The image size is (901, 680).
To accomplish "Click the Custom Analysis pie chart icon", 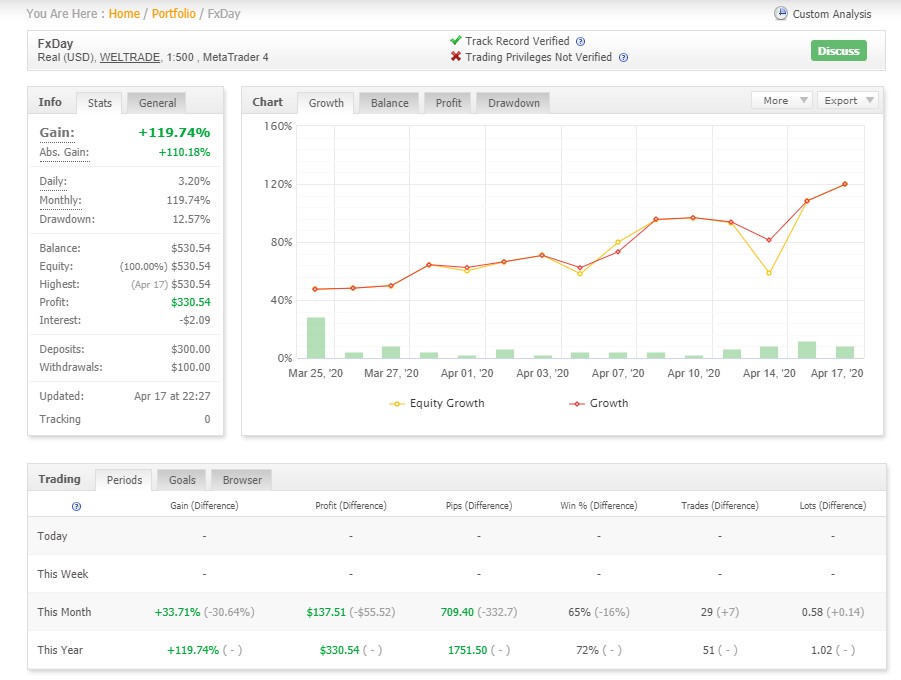I will (781, 14).
